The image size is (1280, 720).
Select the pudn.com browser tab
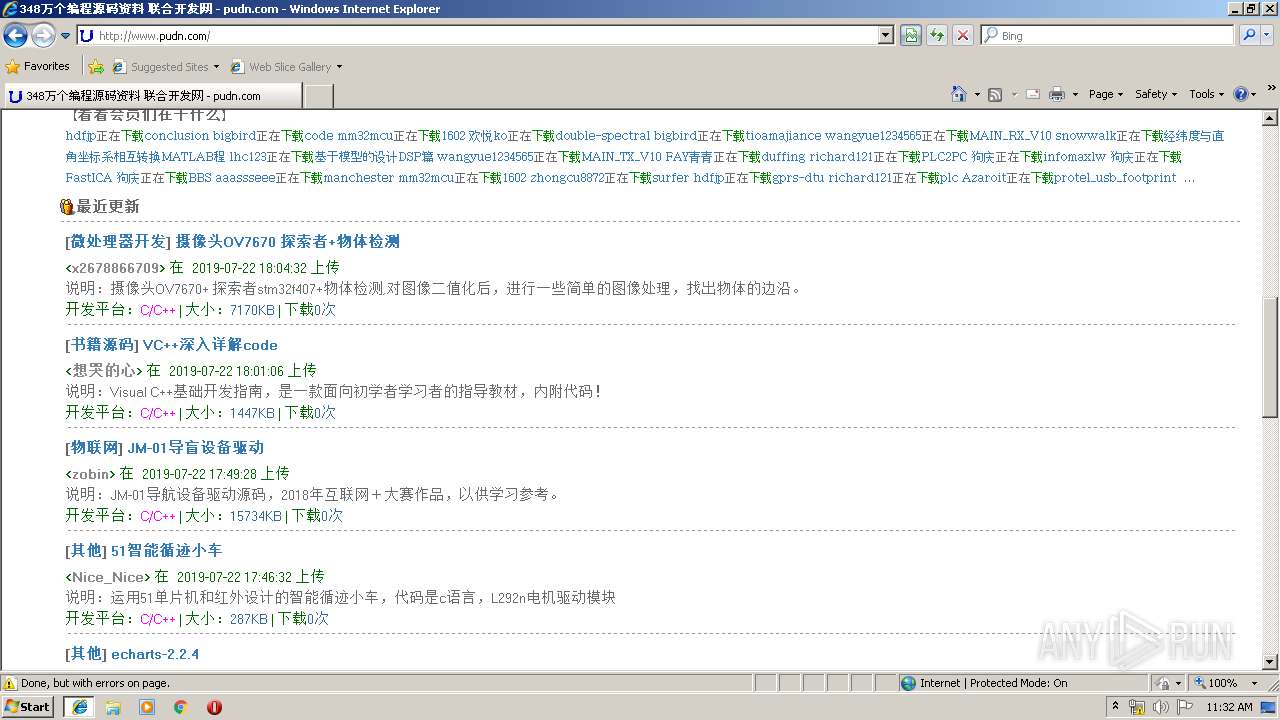[x=152, y=96]
